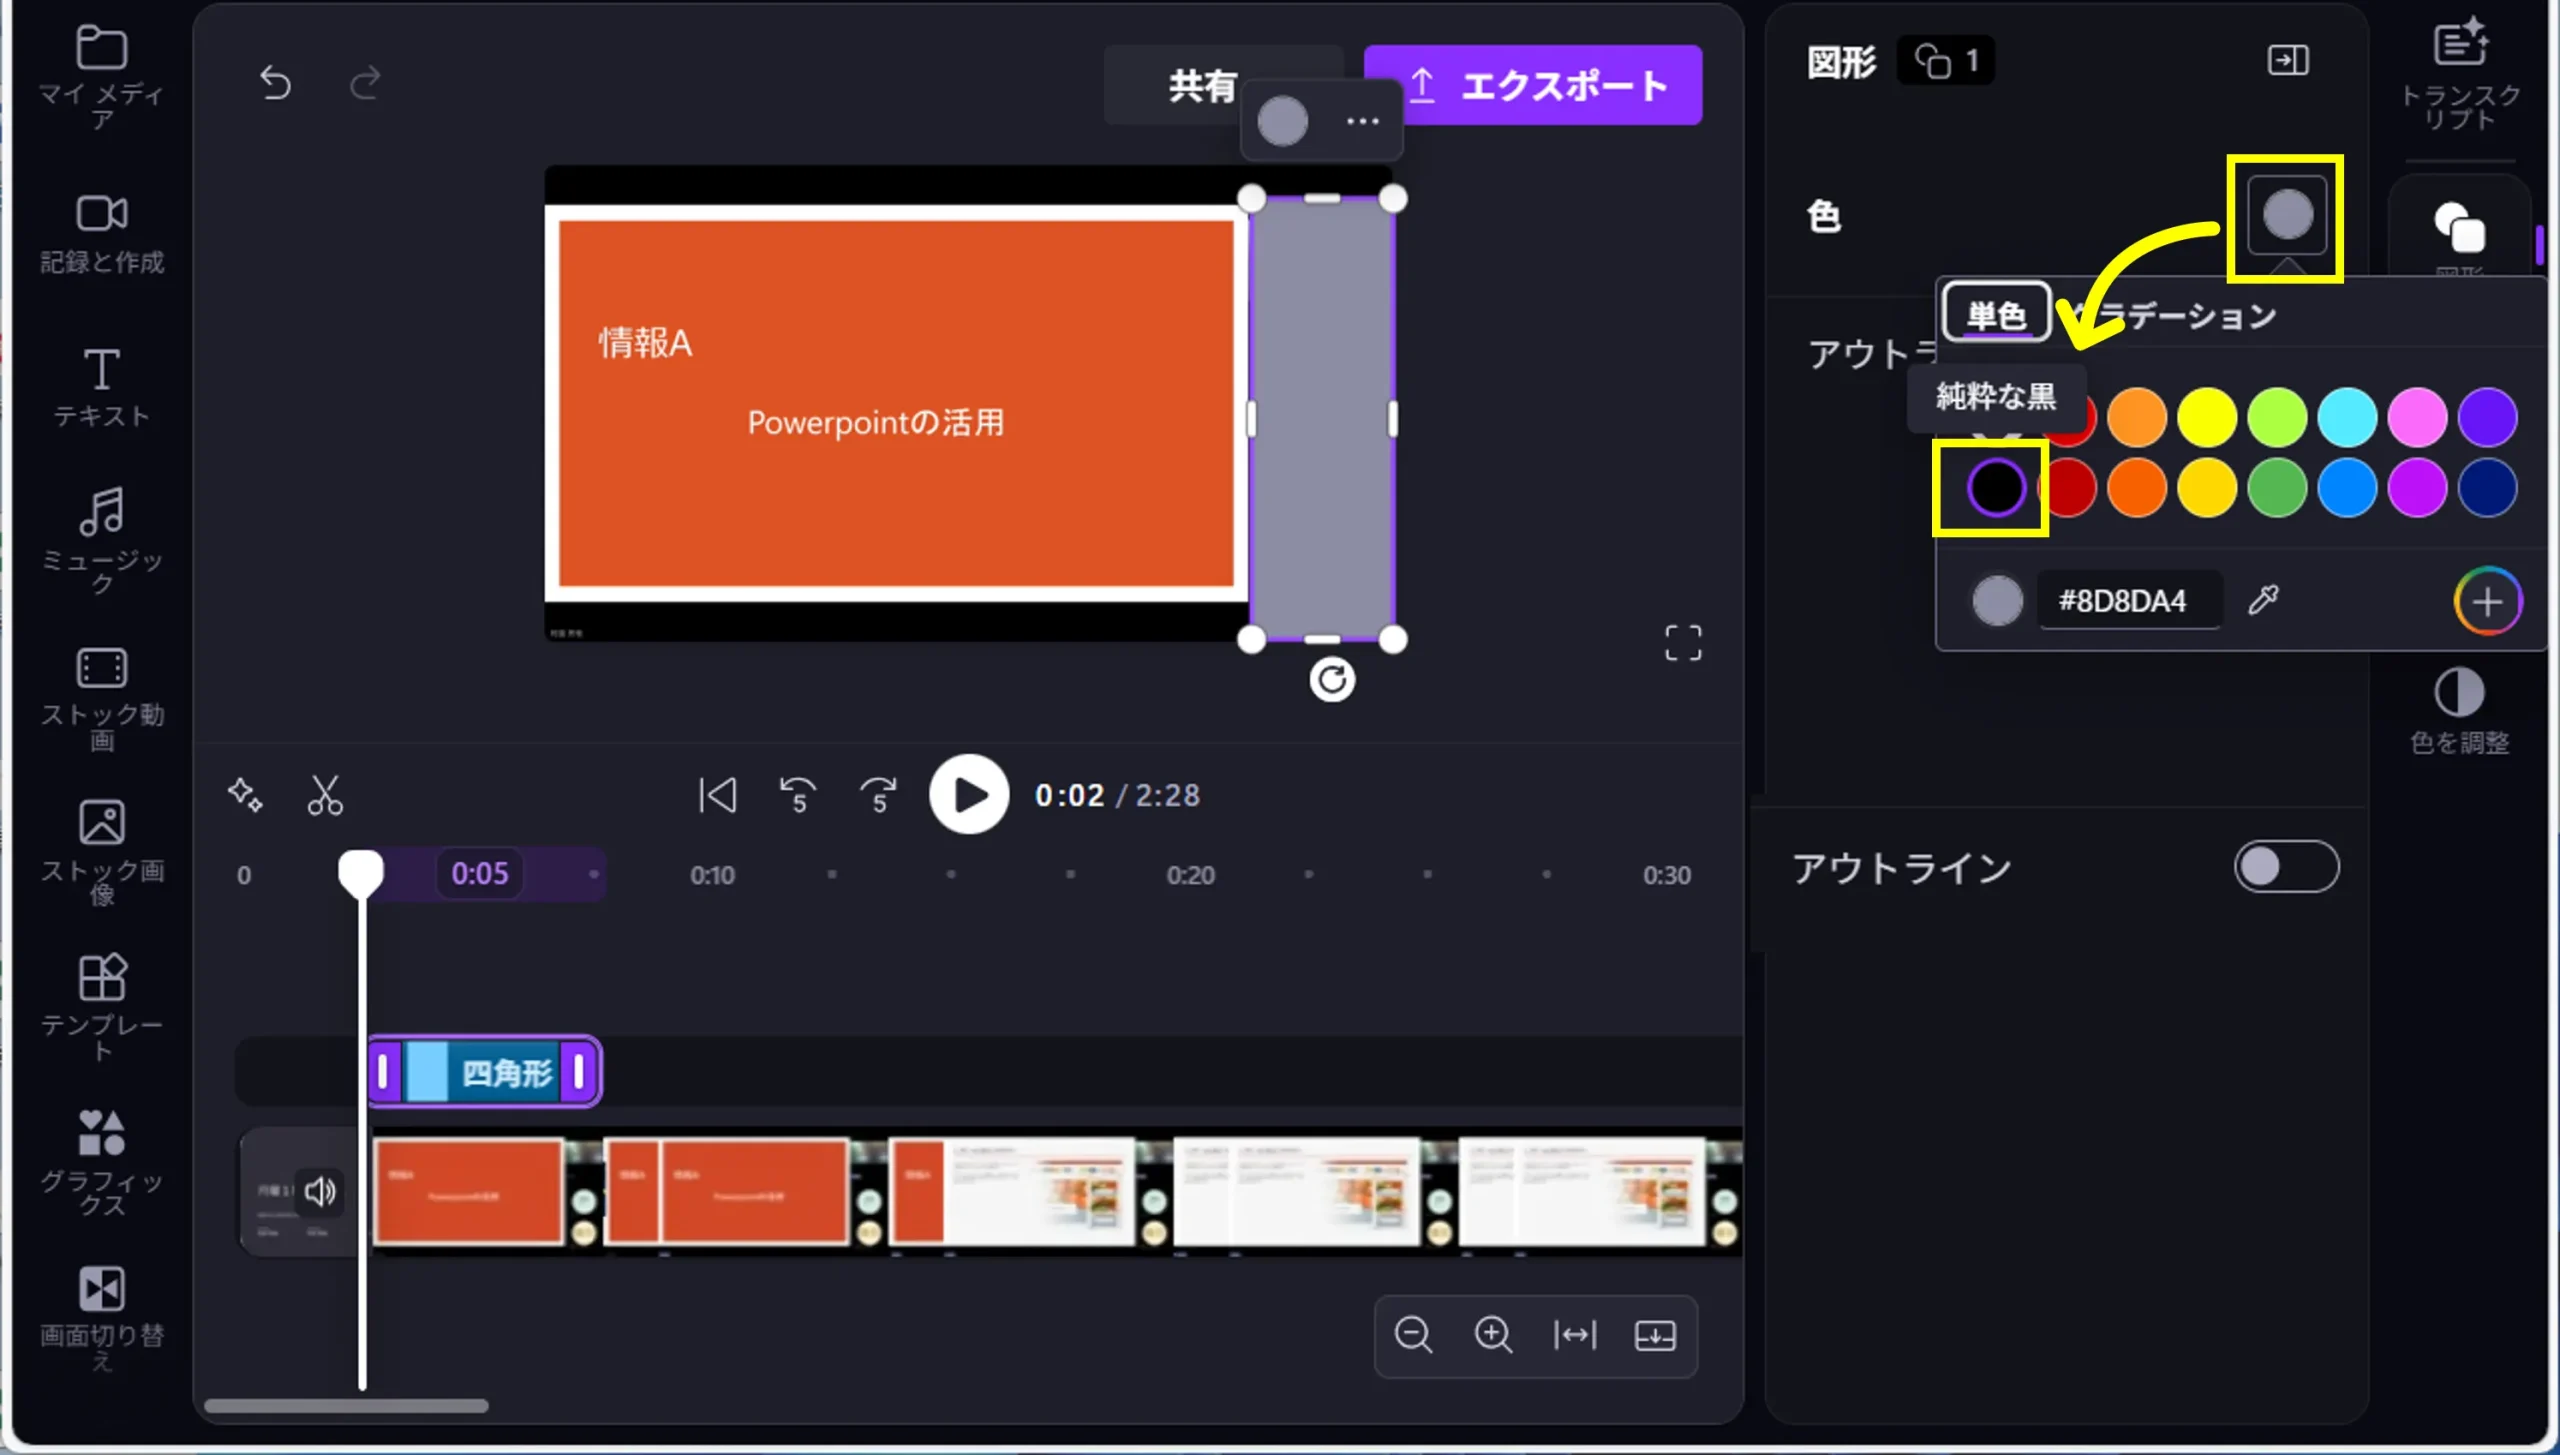Mute the video track audio
The width and height of the screenshot is (2560, 1455).
[x=320, y=1191]
